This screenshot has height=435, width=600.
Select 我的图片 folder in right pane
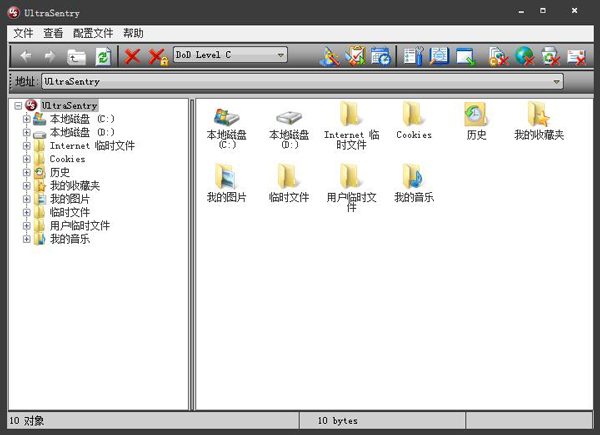(x=226, y=176)
